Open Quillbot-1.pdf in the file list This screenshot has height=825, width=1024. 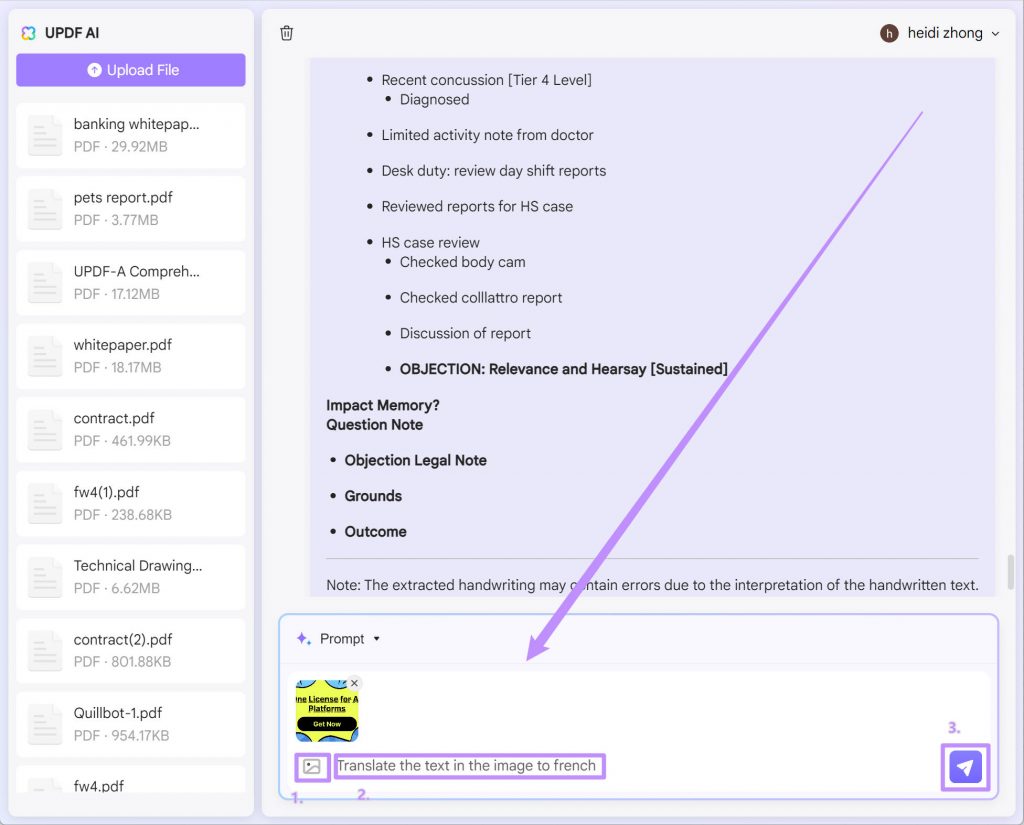[x=130, y=723]
